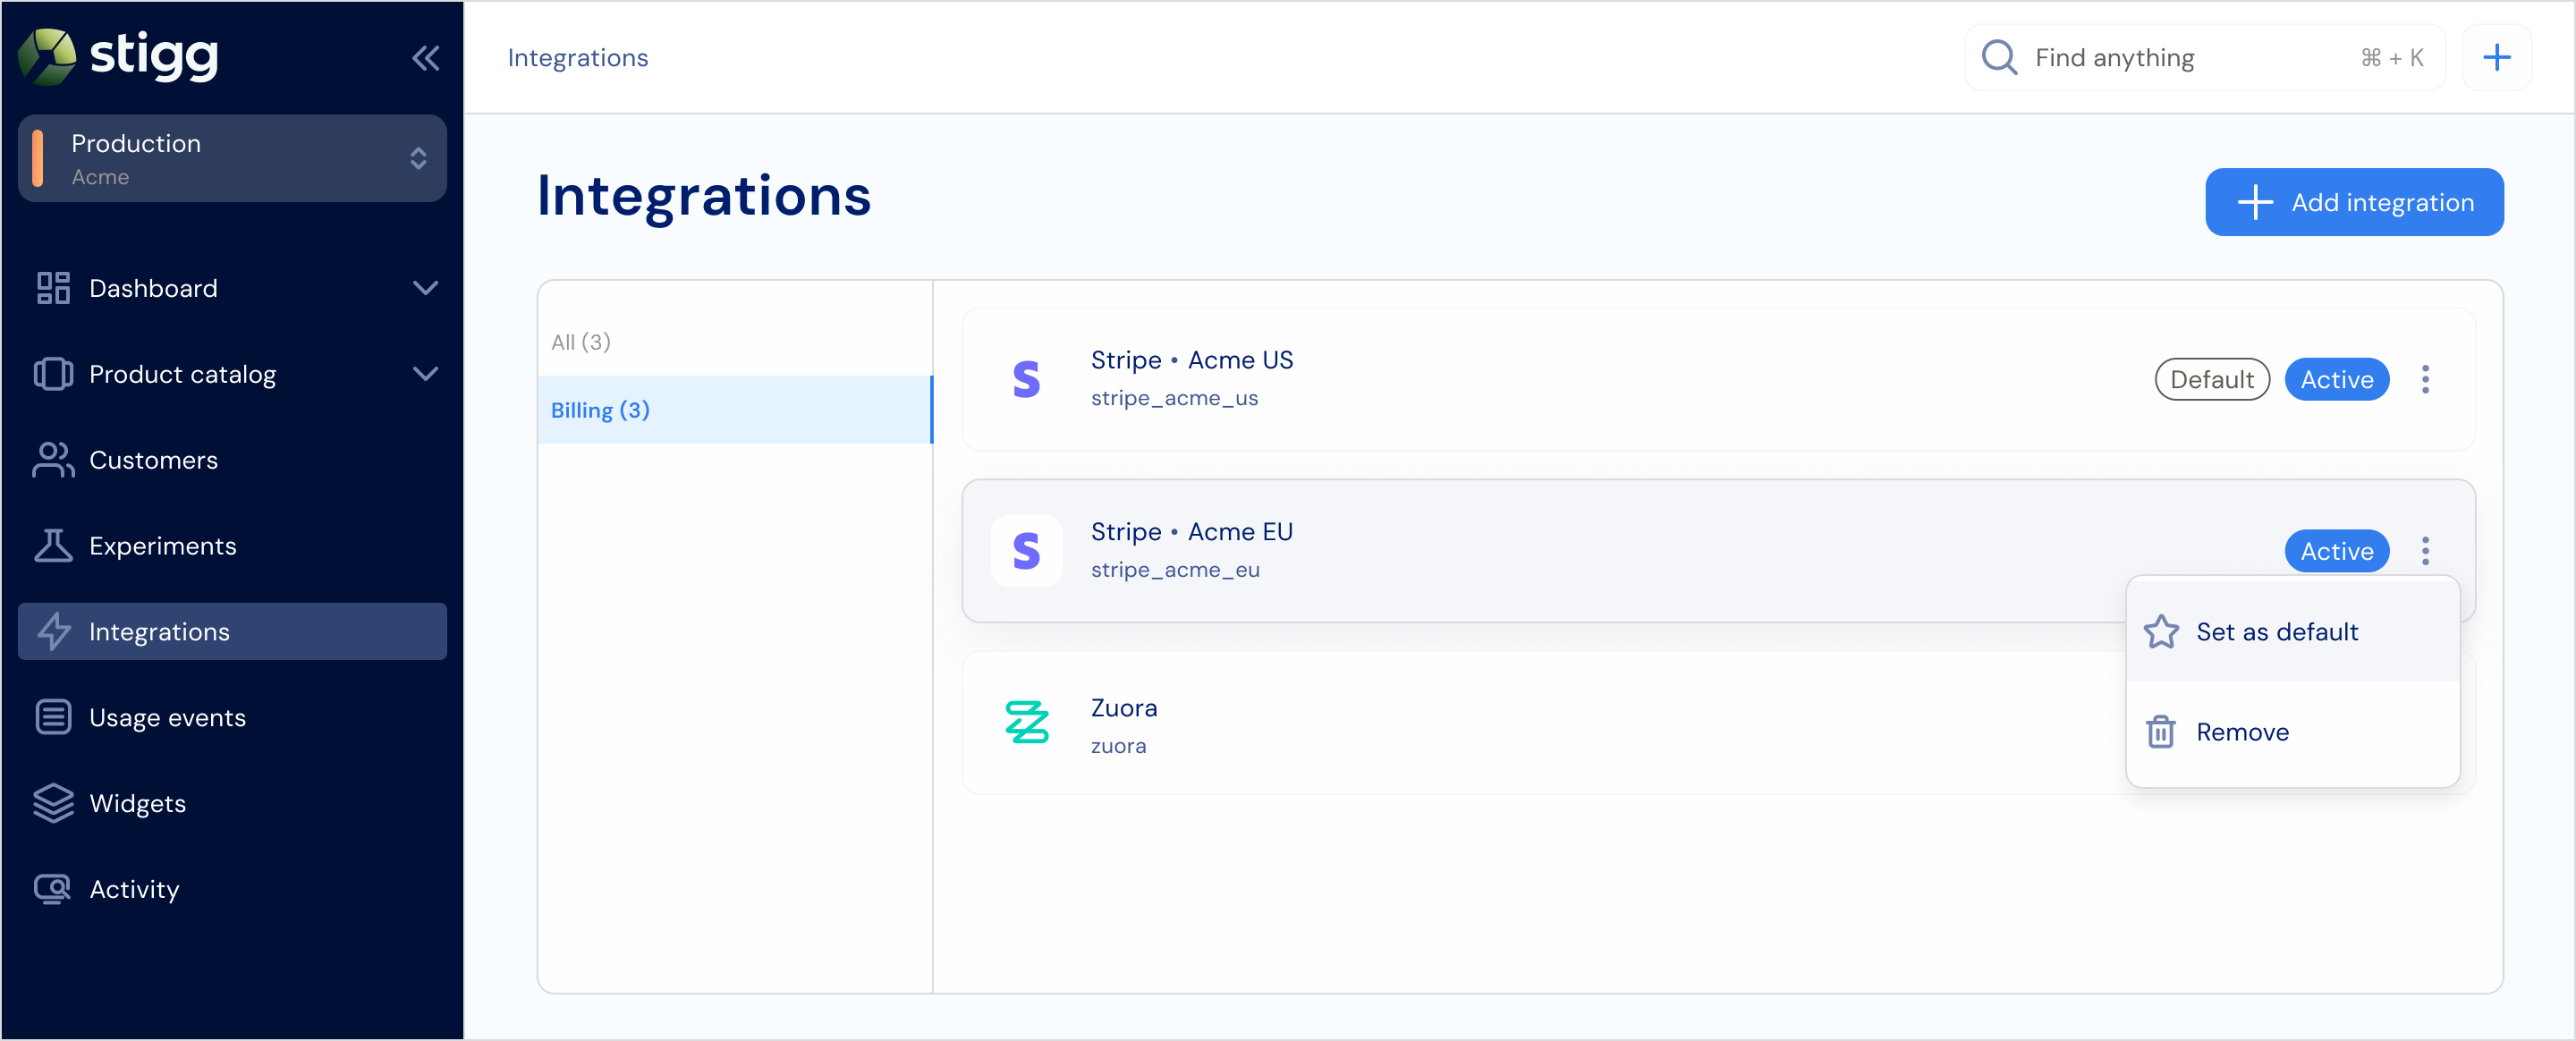Click the up-down arrows on environment selector
This screenshot has width=2576, height=1041.
[418, 159]
